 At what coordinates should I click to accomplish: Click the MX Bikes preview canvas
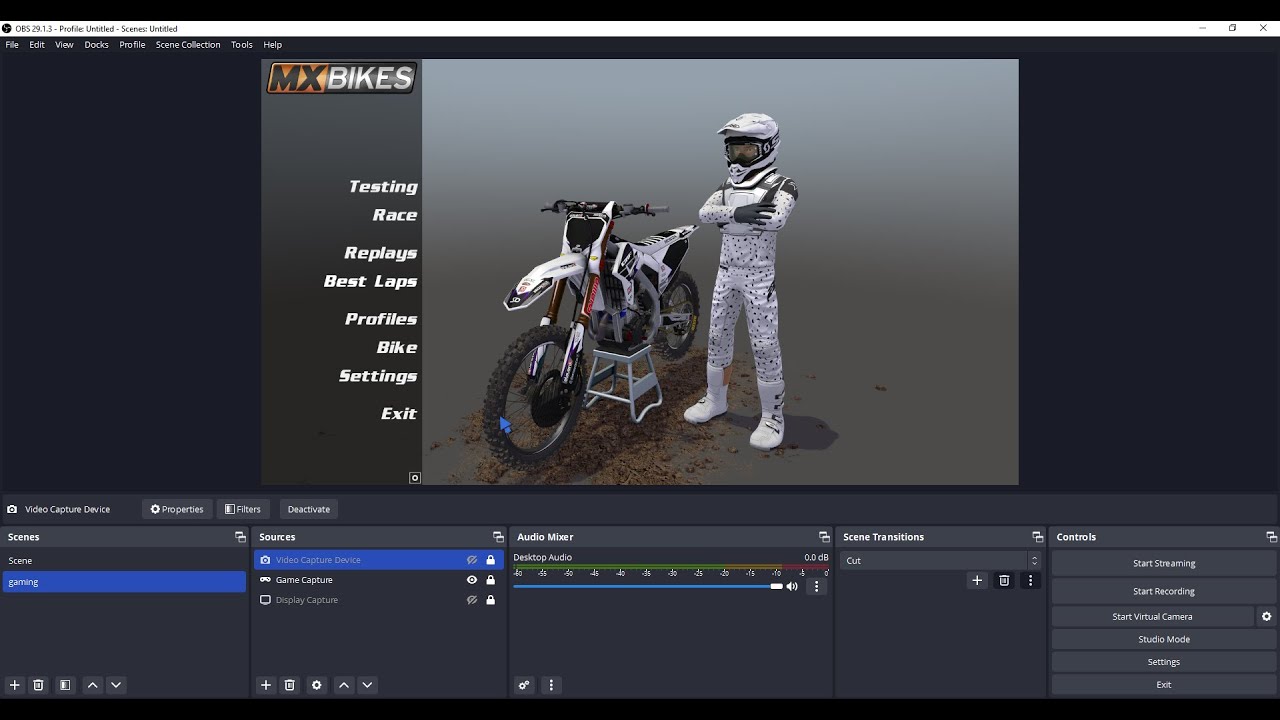tap(640, 272)
